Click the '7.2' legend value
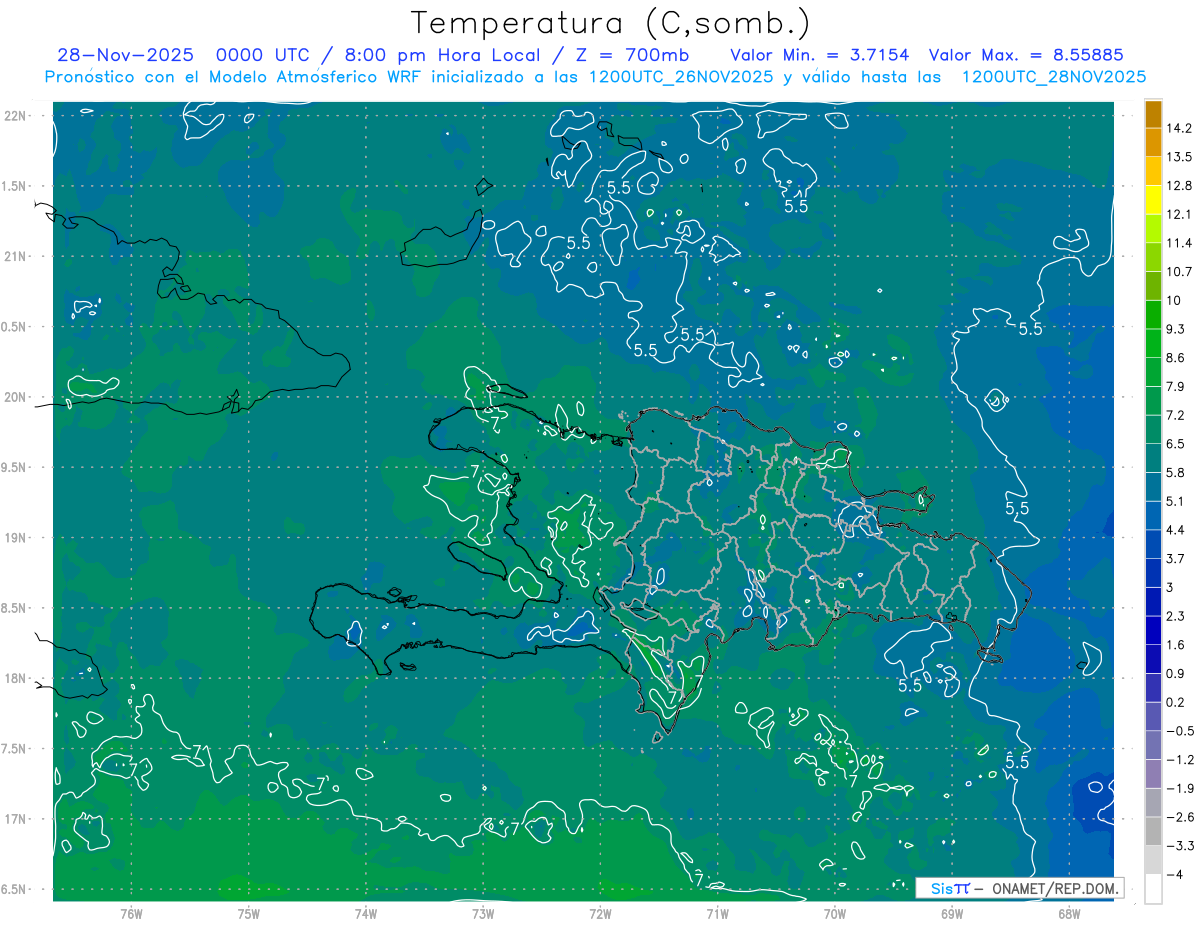 click(1176, 415)
